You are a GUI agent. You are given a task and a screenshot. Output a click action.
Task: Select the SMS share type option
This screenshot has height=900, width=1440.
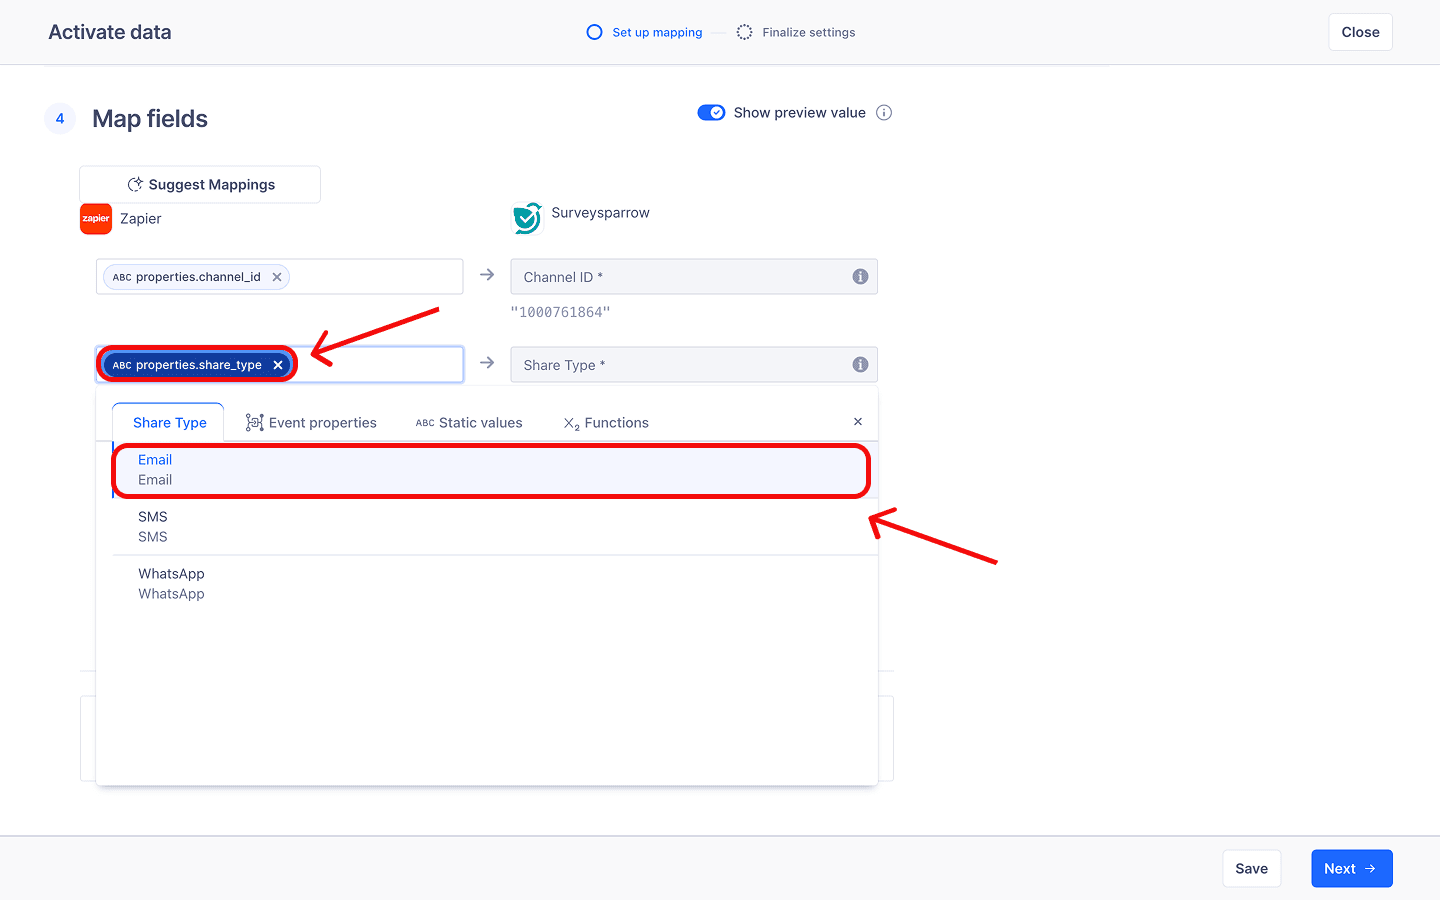coord(495,527)
